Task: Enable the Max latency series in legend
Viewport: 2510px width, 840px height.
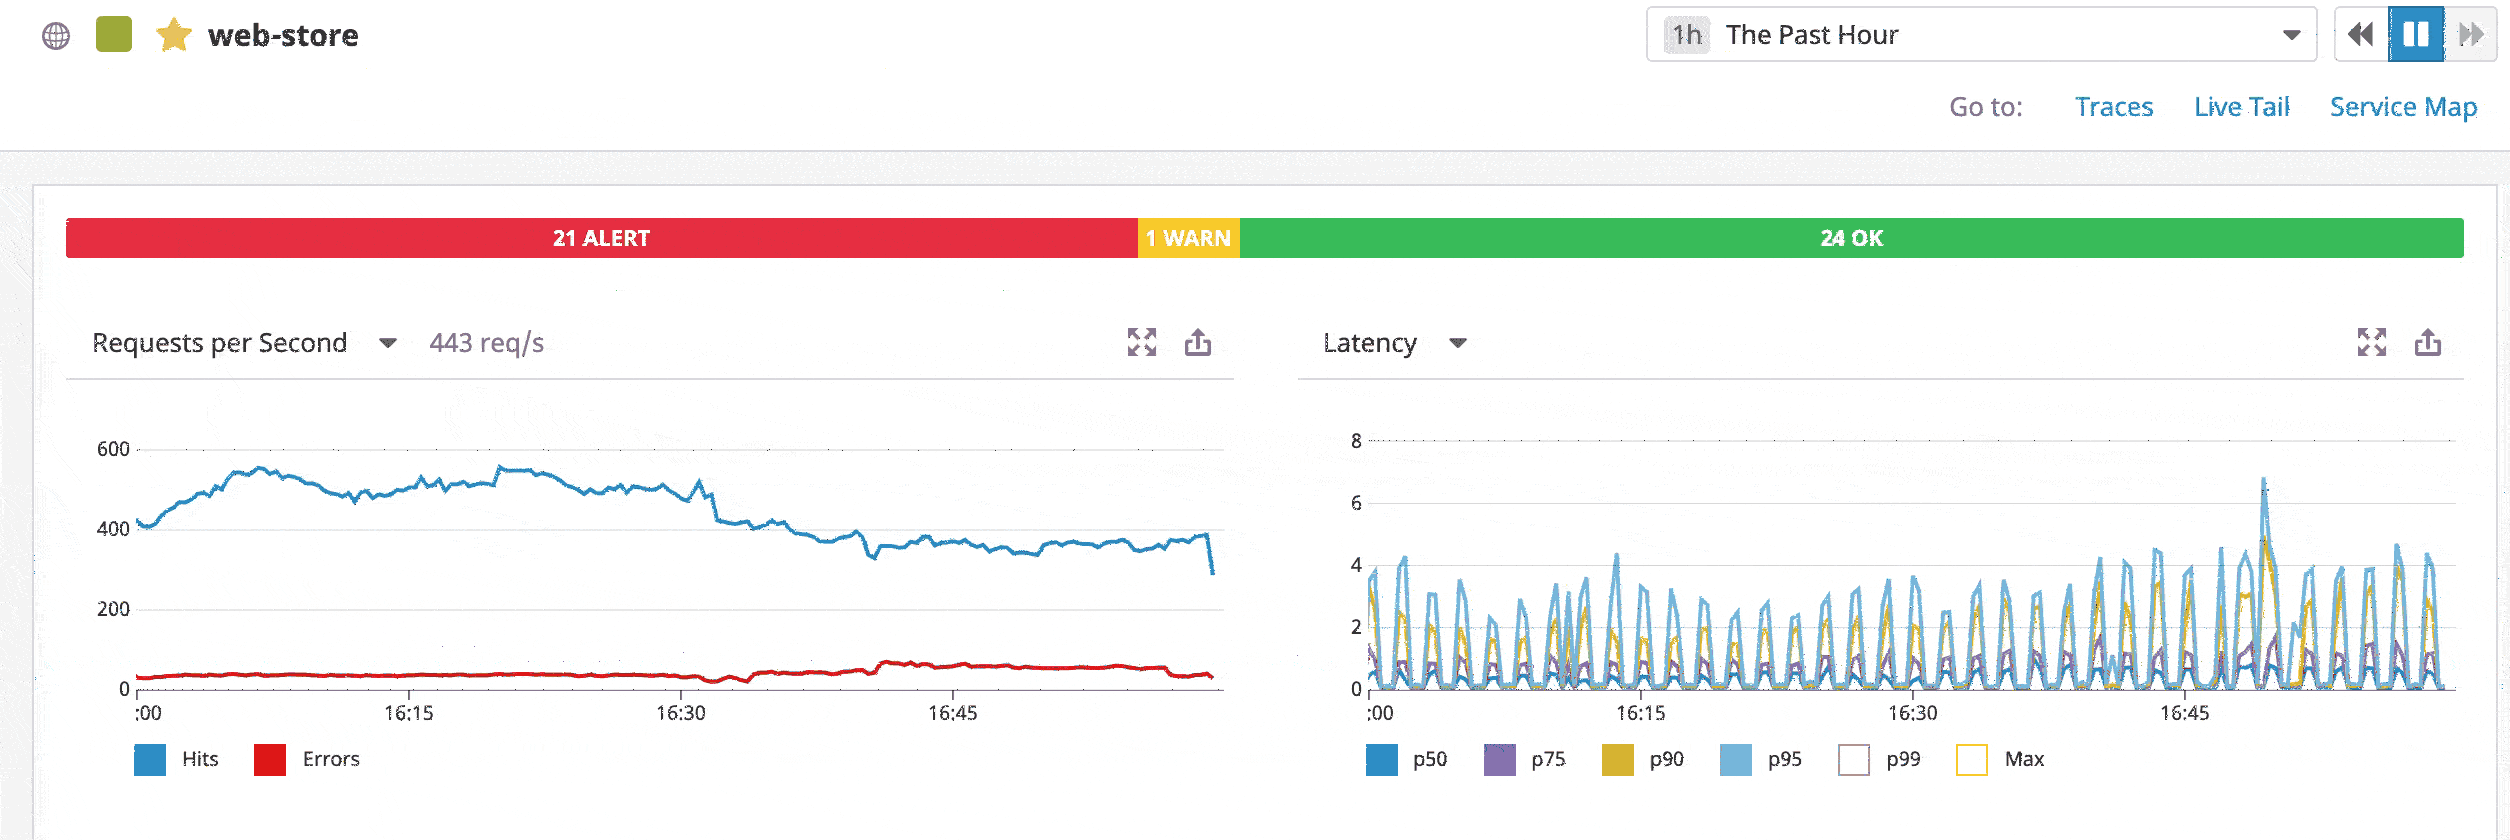Action: pyautogui.click(x=1971, y=760)
